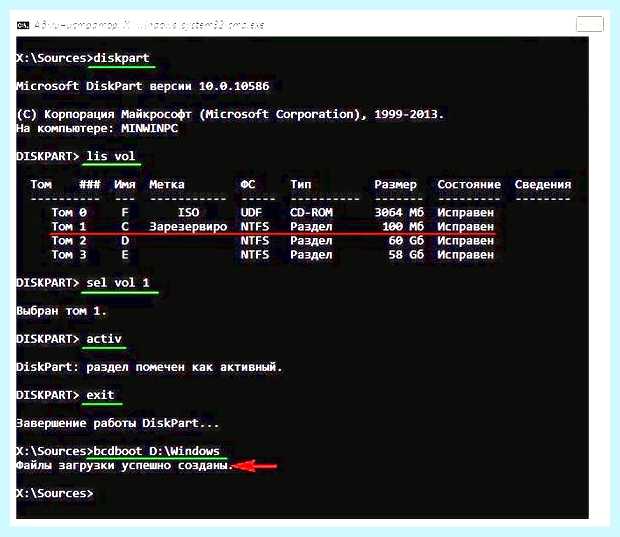Click the '100 Мб' size value
620x537 pixels.
click(x=403, y=227)
